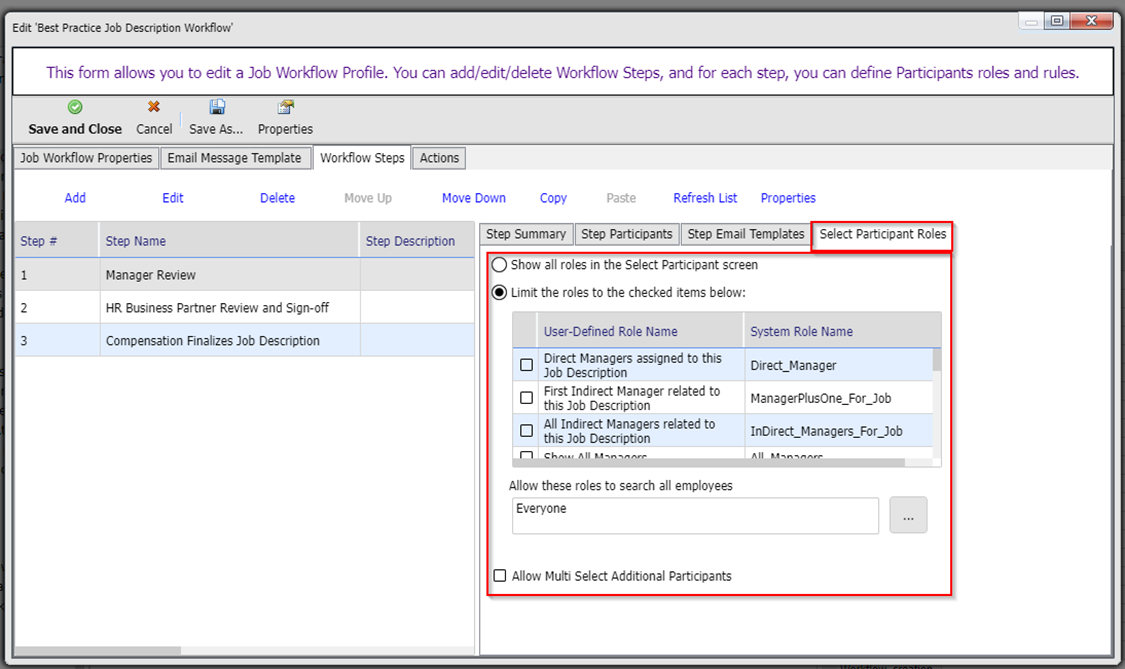Screen dimensions: 1125x669
Task: Open the Step Participants tab
Action: click(626, 234)
